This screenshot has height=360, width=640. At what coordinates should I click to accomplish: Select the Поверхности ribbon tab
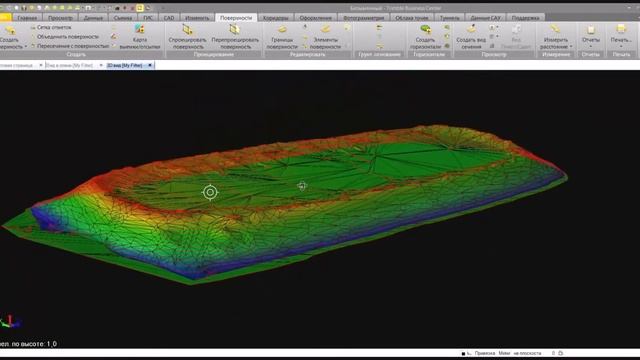click(x=236, y=18)
